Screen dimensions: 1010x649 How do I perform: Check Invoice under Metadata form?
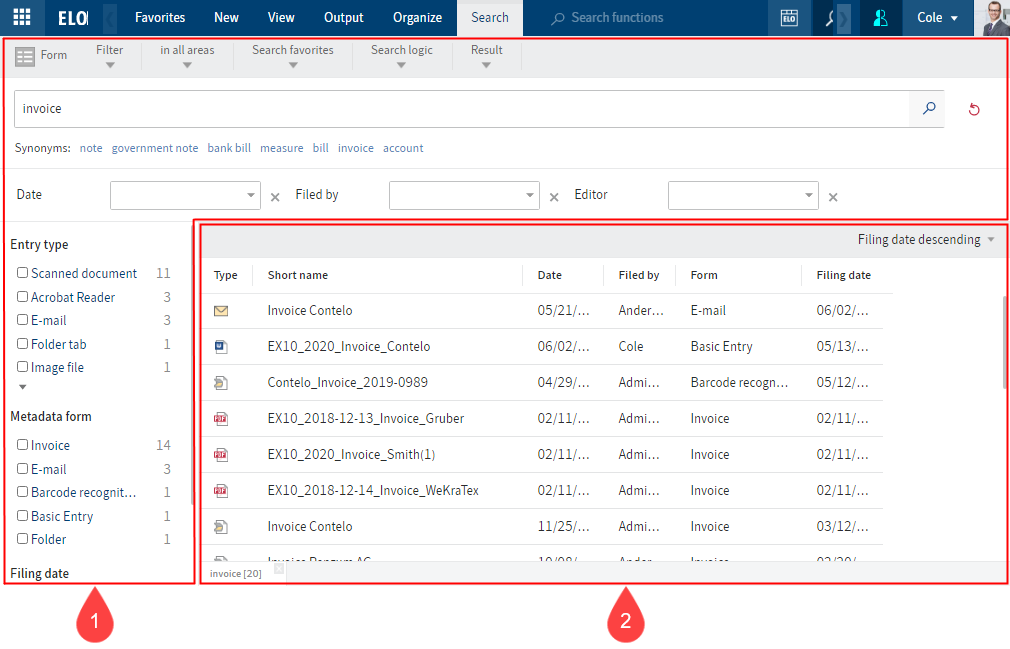coord(23,445)
